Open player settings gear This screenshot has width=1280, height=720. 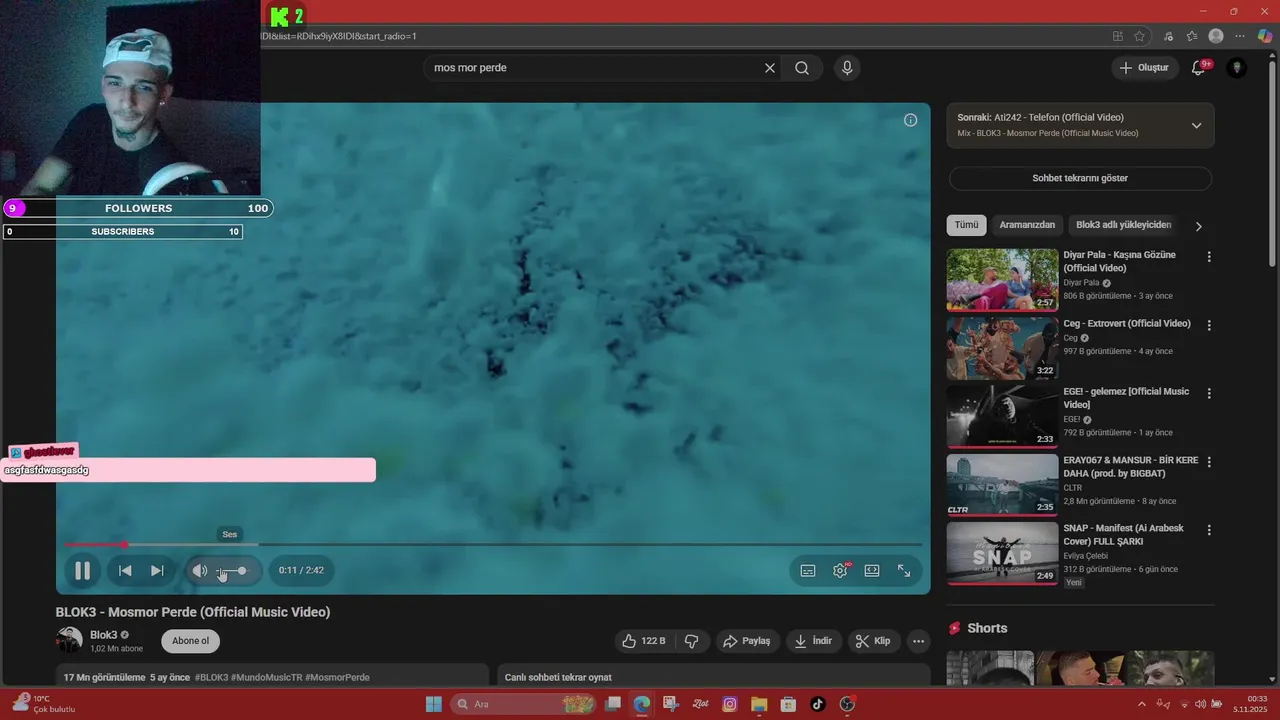point(840,570)
